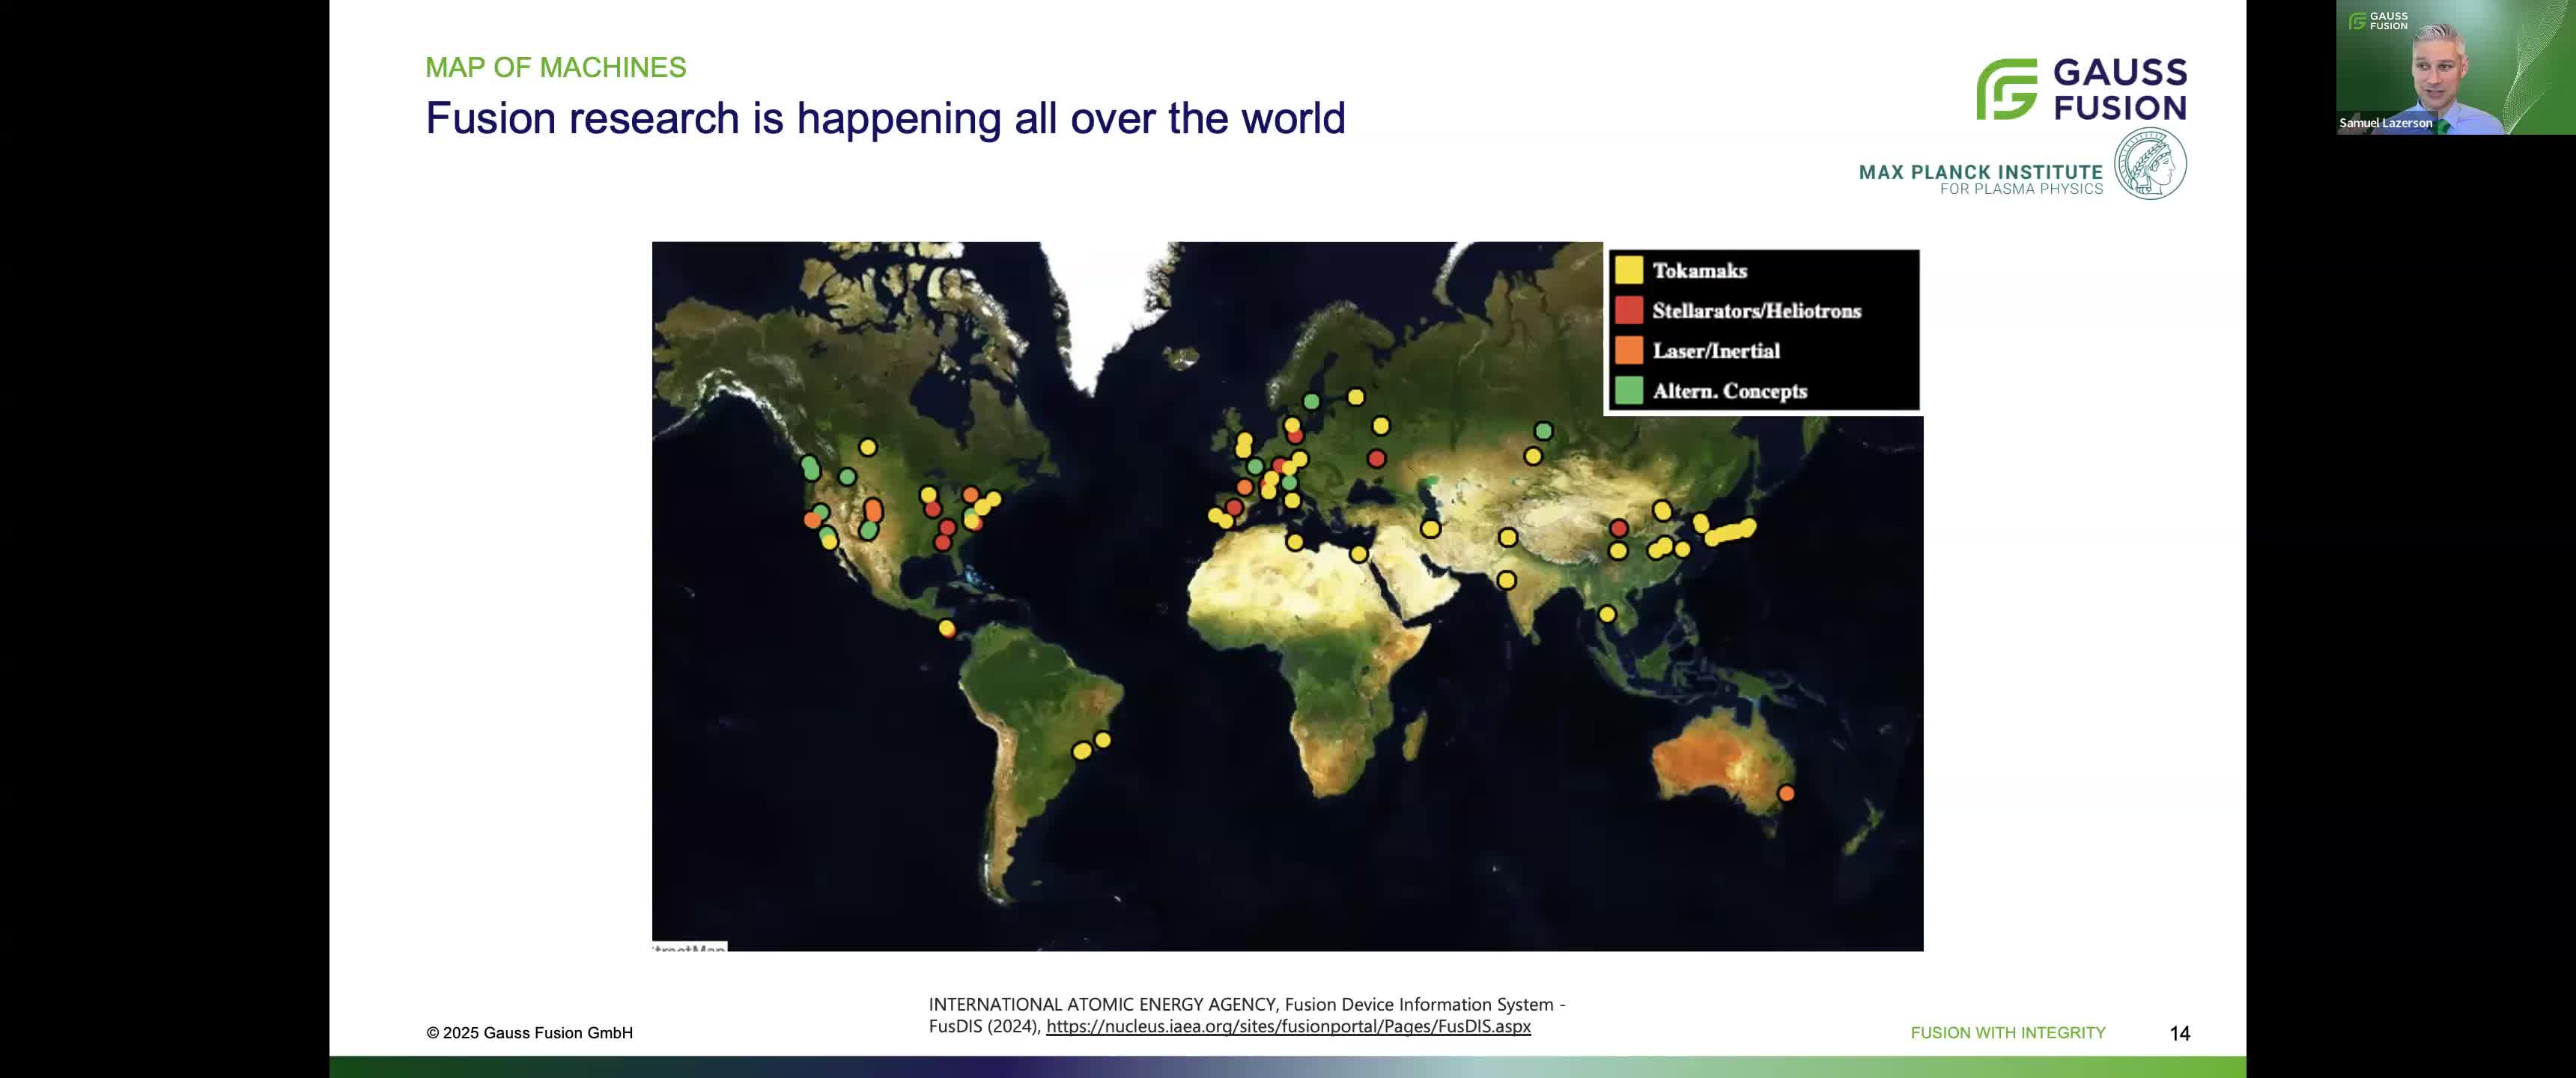Click the yellow marker in Thailand region

1607,614
